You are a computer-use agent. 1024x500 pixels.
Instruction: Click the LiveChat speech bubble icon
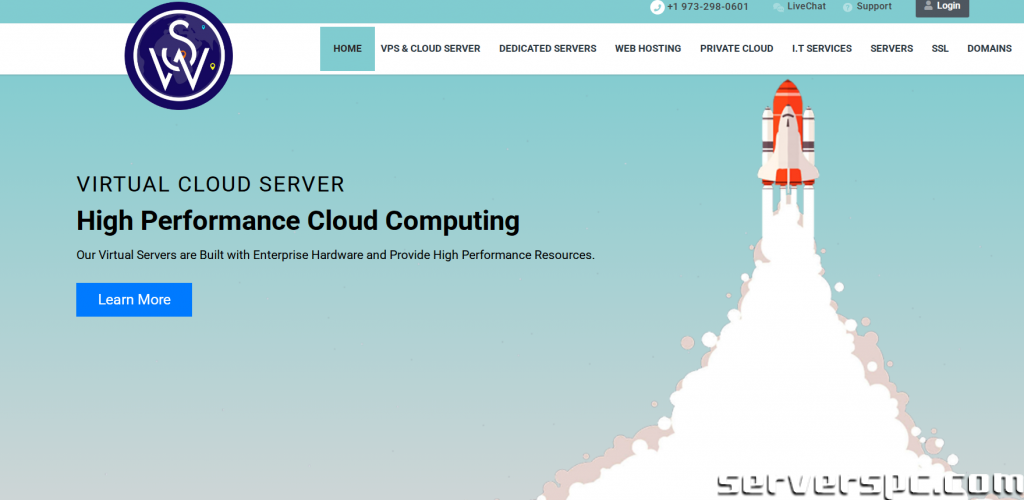pos(778,7)
